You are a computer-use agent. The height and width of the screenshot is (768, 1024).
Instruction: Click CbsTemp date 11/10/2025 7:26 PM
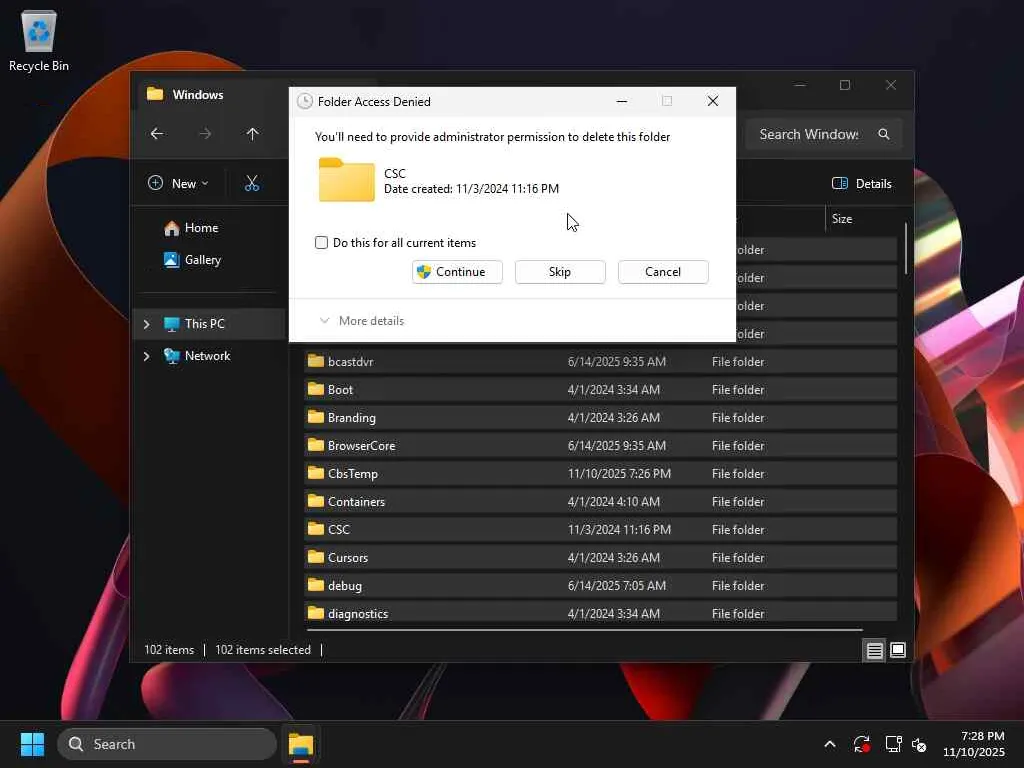pyautogui.click(x=619, y=474)
